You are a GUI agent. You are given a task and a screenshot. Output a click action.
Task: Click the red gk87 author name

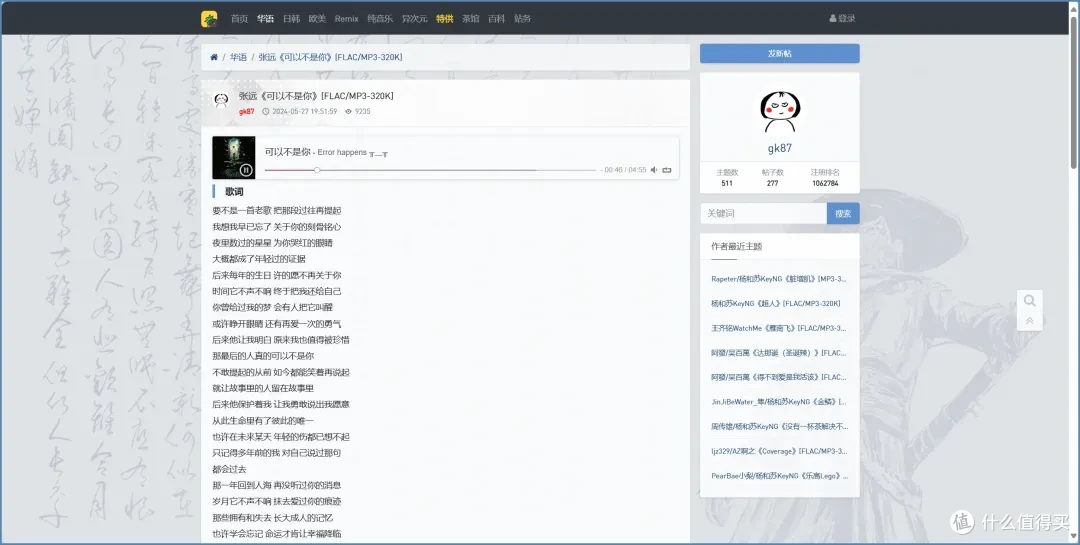pyautogui.click(x=247, y=112)
